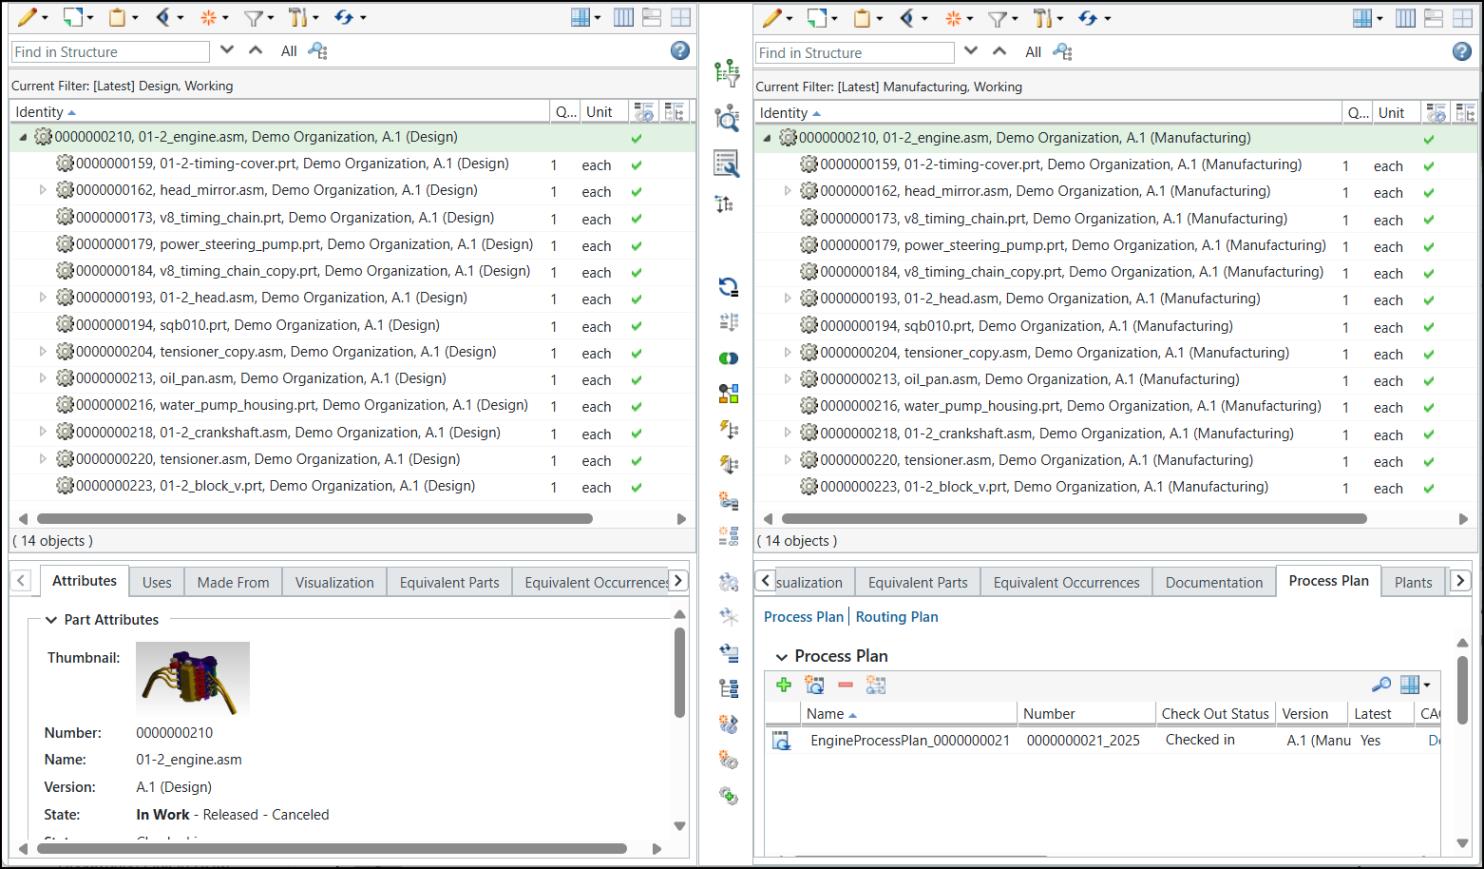
Task: Click the left structure's horizontal scrollbar
Action: 314,519
